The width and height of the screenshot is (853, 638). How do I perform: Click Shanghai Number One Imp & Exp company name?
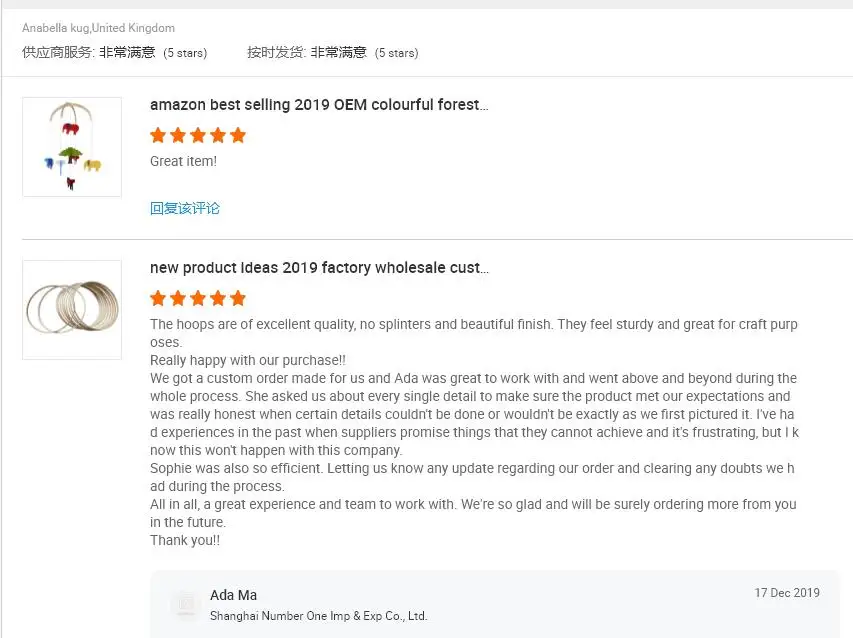[x=318, y=616]
